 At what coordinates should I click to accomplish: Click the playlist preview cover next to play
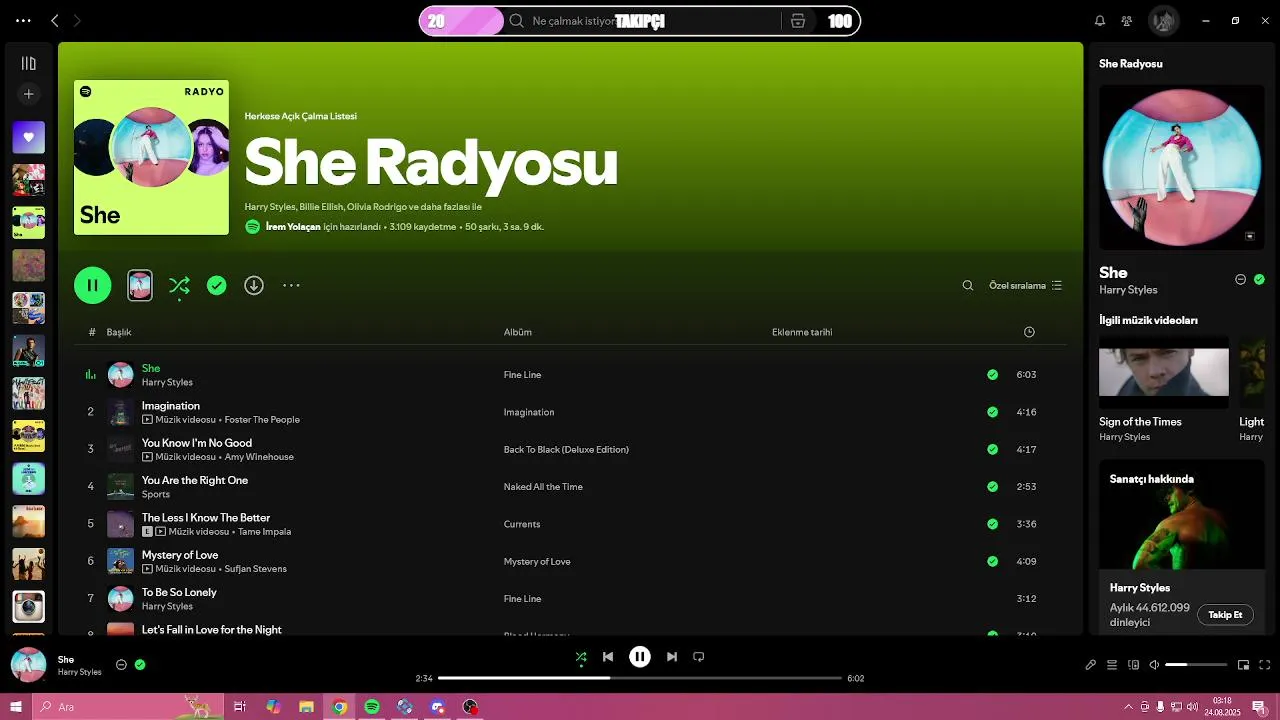coord(140,285)
